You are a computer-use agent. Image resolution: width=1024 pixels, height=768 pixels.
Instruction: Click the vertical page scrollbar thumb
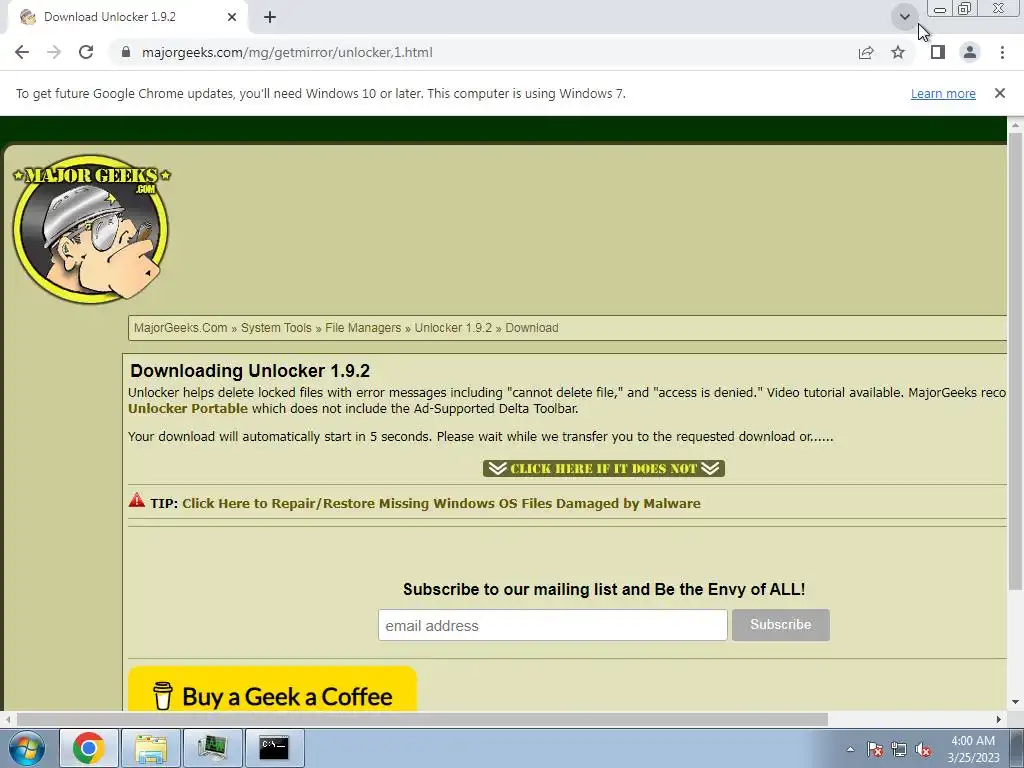pyautogui.click(x=1015, y=360)
